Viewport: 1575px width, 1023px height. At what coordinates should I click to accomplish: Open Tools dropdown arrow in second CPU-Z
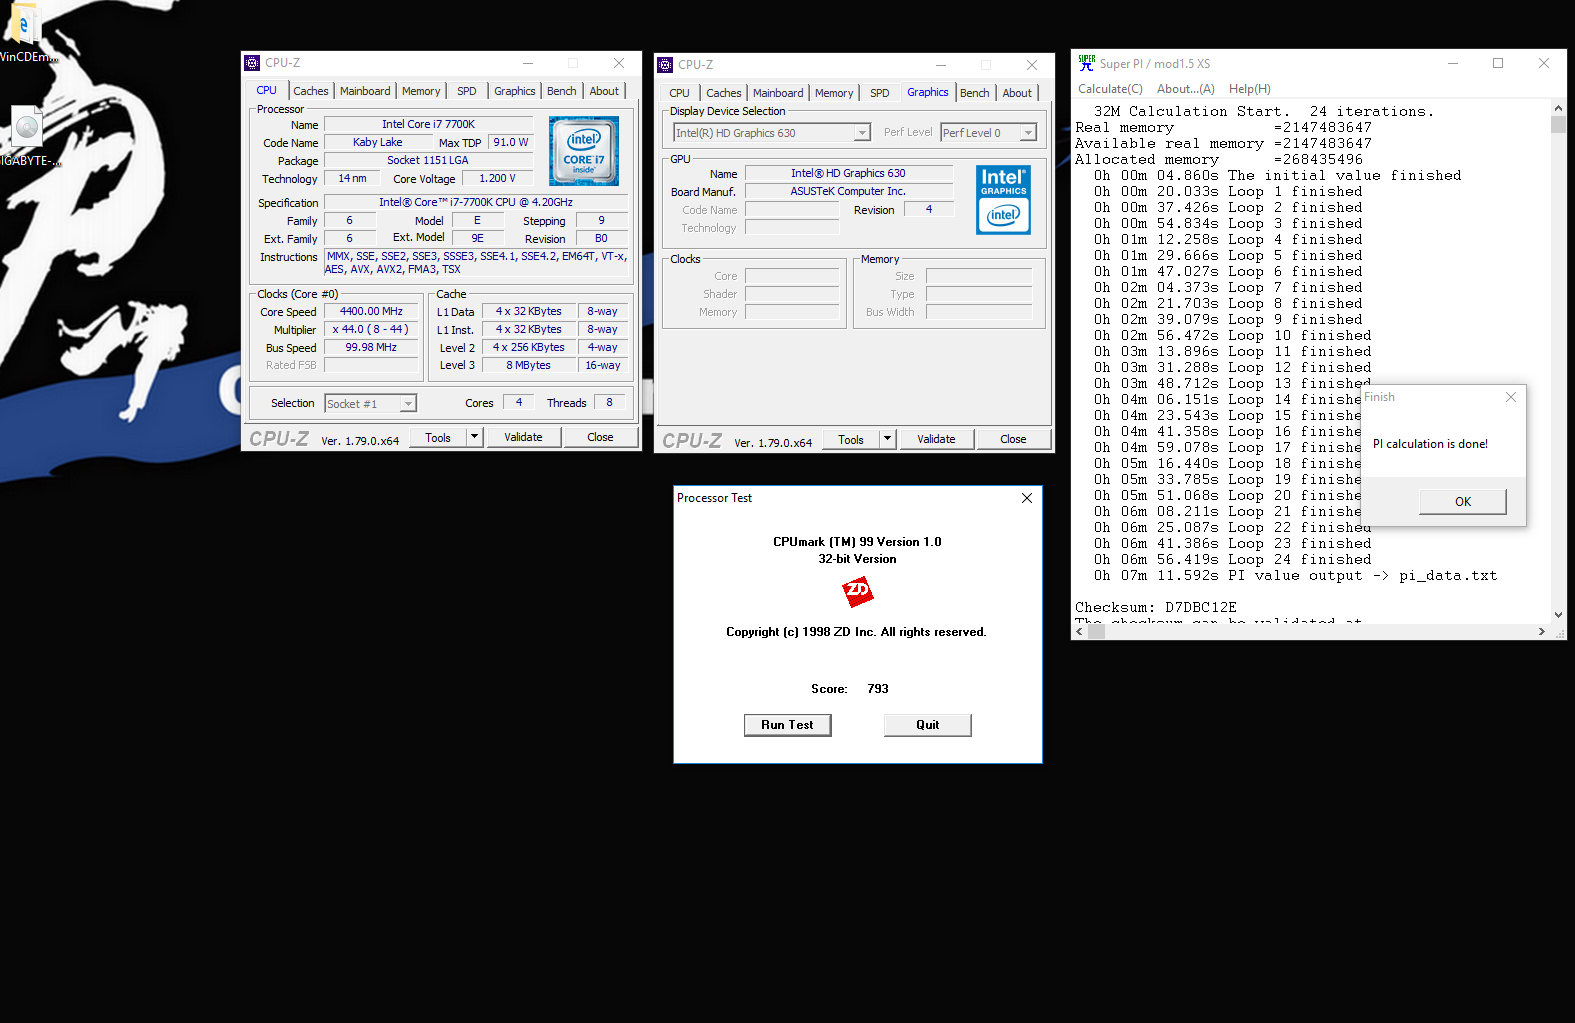tap(887, 439)
